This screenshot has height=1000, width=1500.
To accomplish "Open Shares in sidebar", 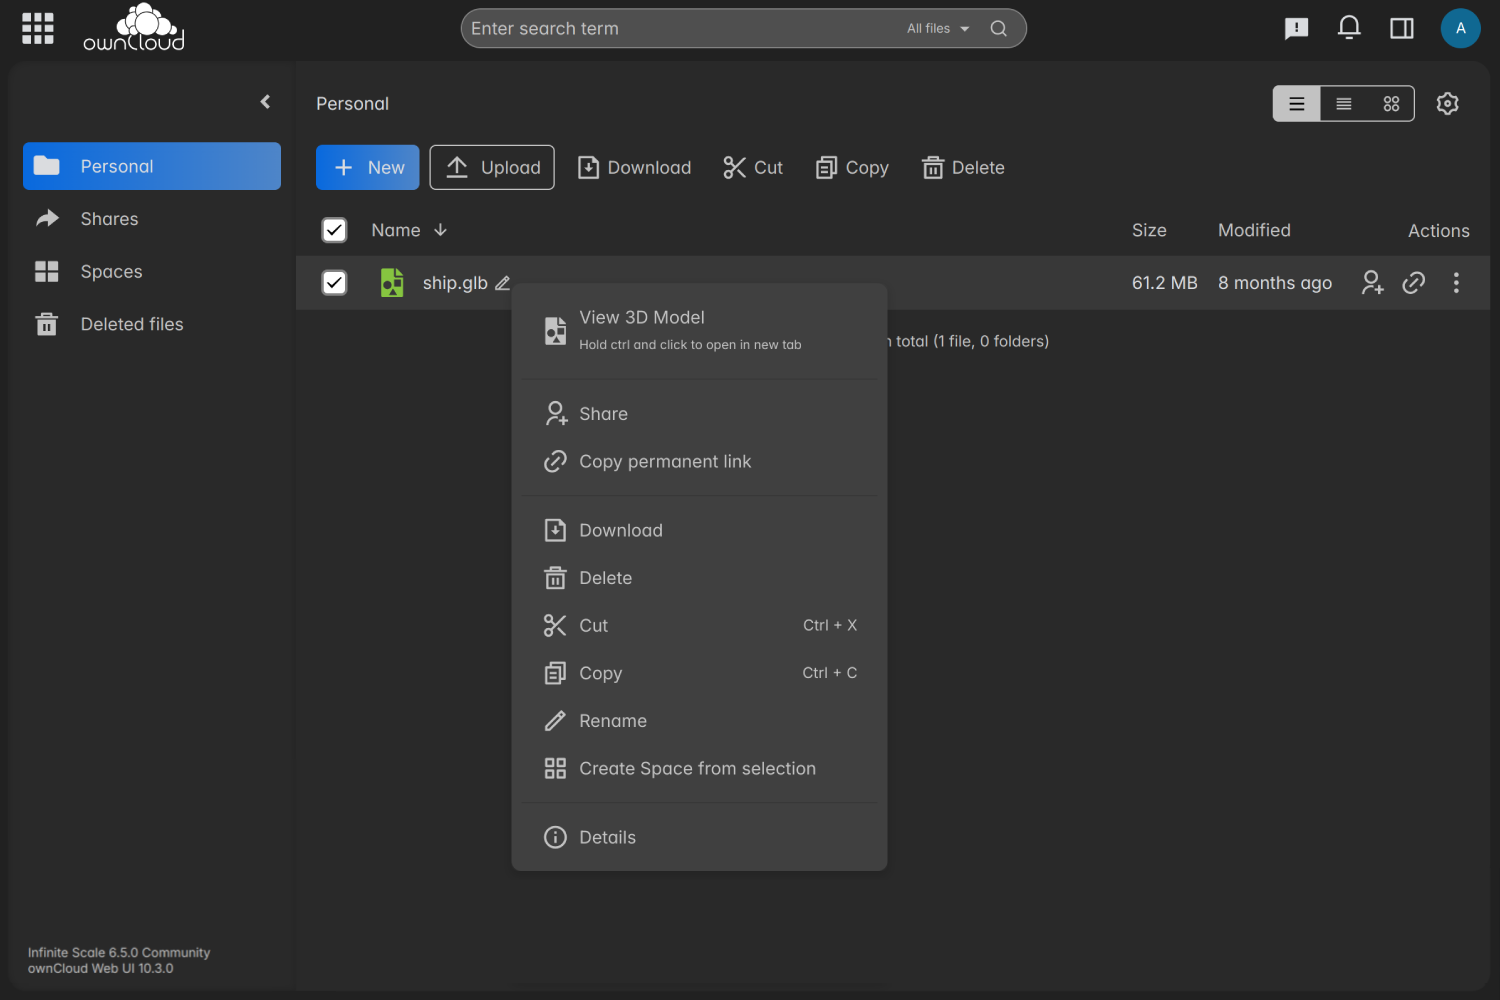I will (152, 219).
